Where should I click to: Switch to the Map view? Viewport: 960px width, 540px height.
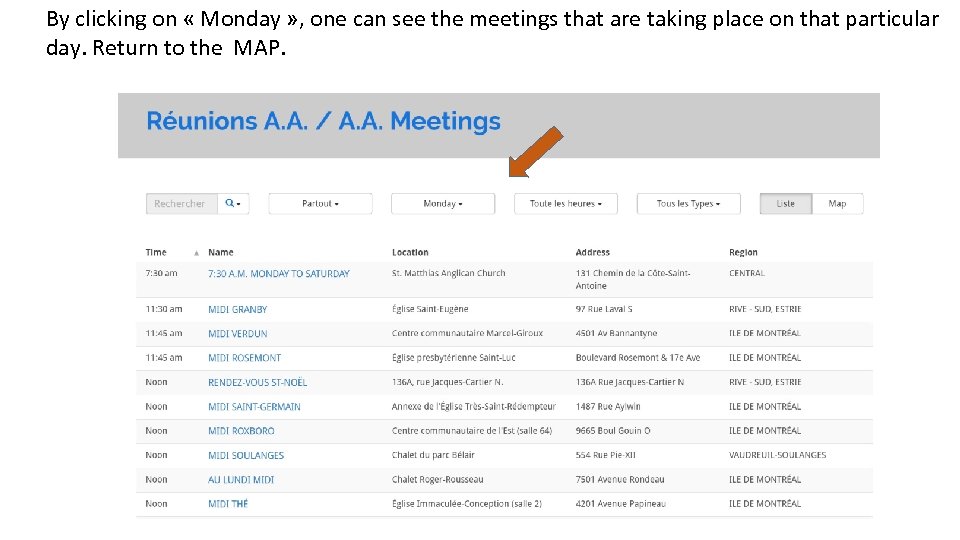837,204
